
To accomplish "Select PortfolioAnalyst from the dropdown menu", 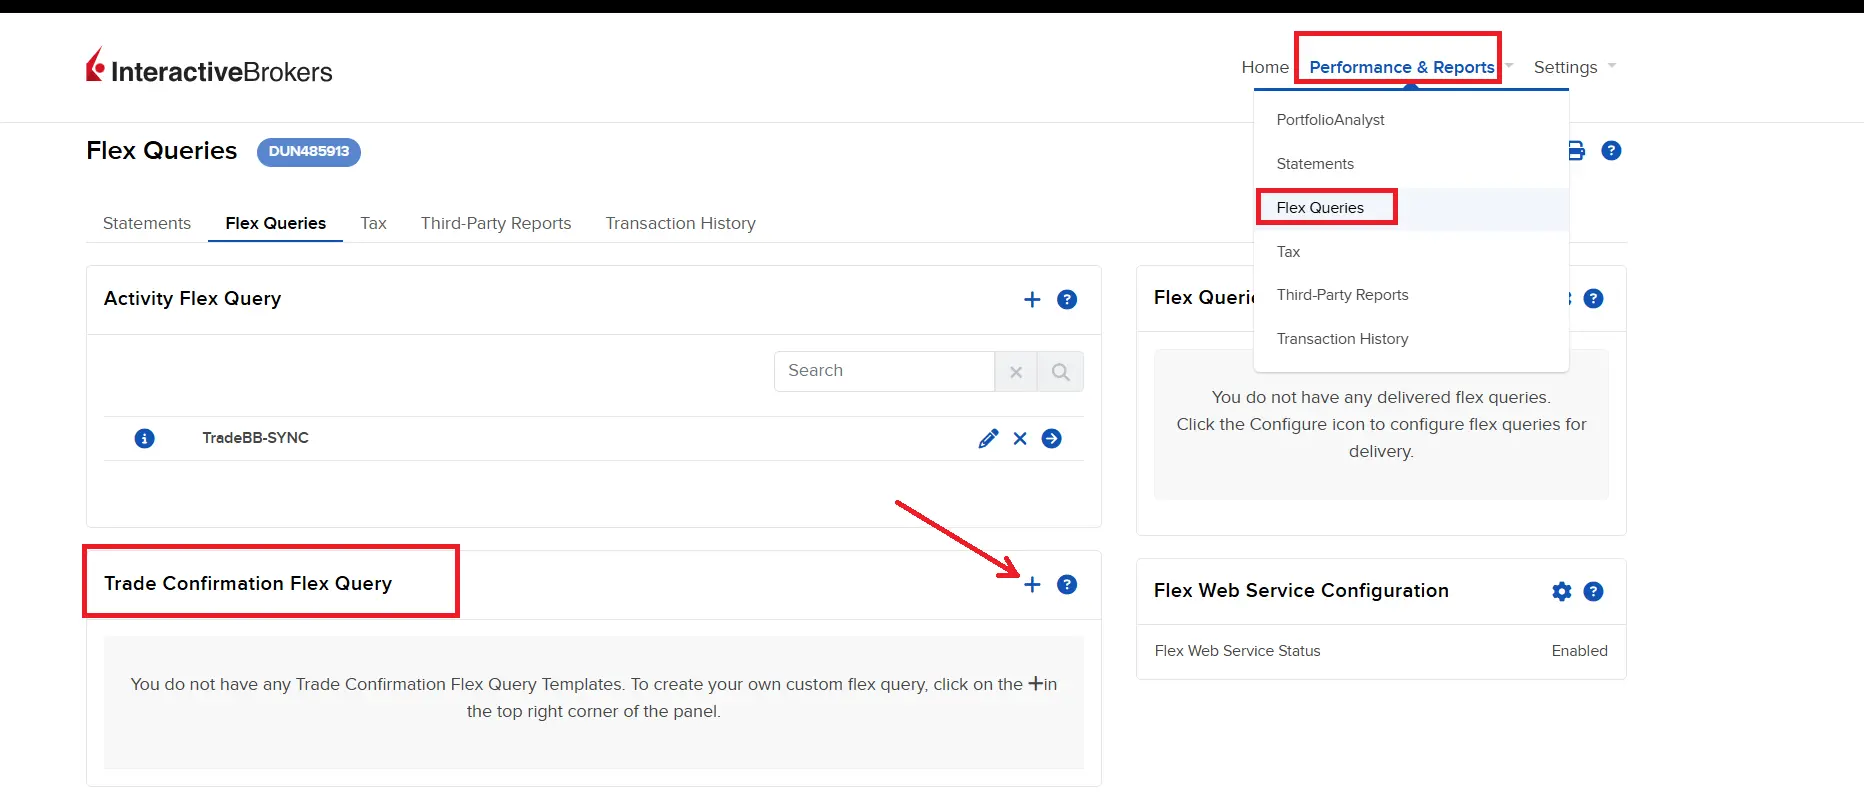I will pyautogui.click(x=1330, y=120).
